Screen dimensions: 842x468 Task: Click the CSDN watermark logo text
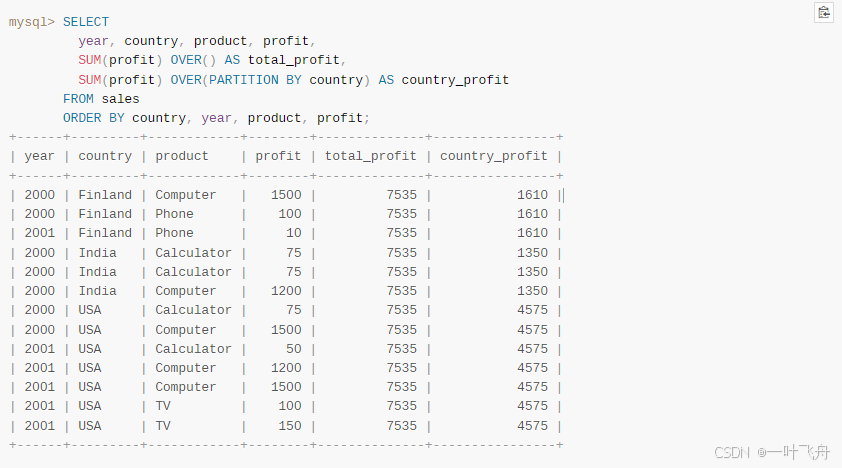(732, 453)
